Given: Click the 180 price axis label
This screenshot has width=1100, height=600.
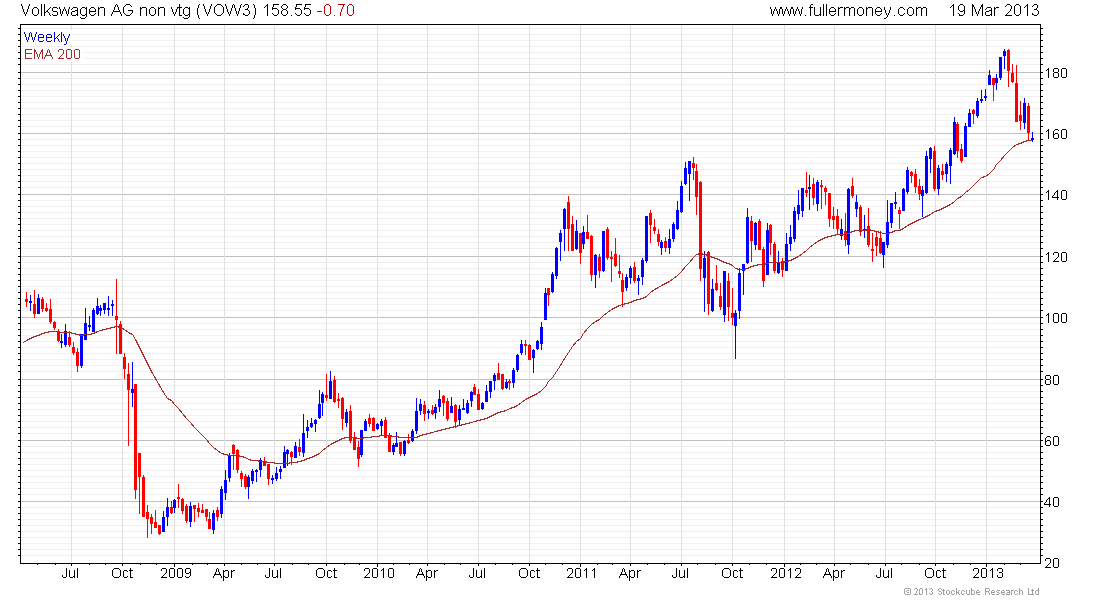Looking at the screenshot, I should pyautogui.click(x=1056, y=73).
